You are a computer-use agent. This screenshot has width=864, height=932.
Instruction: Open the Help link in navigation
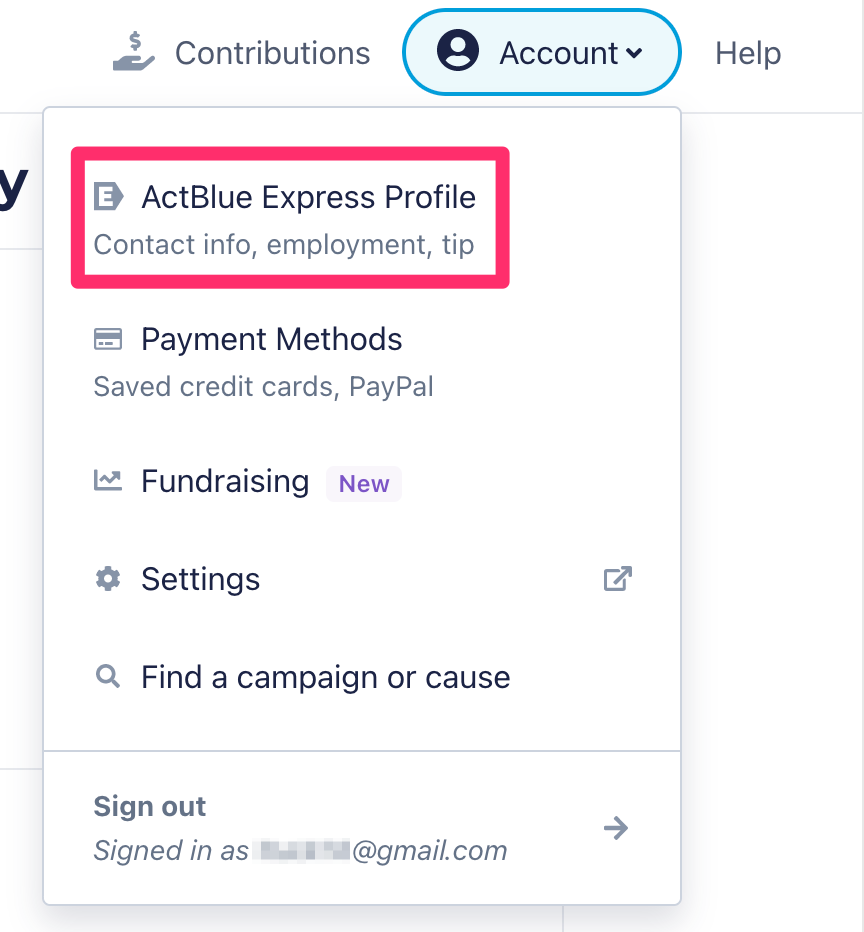[748, 53]
